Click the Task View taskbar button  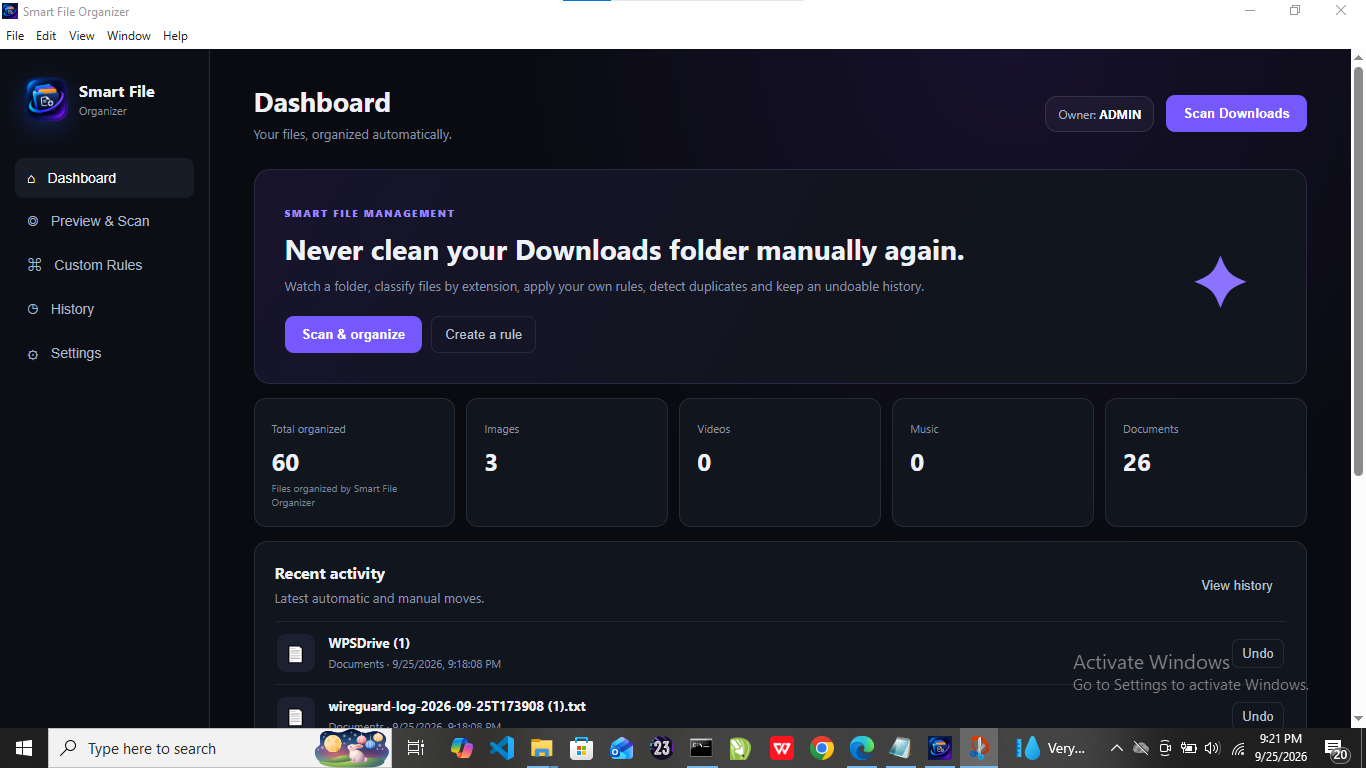point(416,748)
